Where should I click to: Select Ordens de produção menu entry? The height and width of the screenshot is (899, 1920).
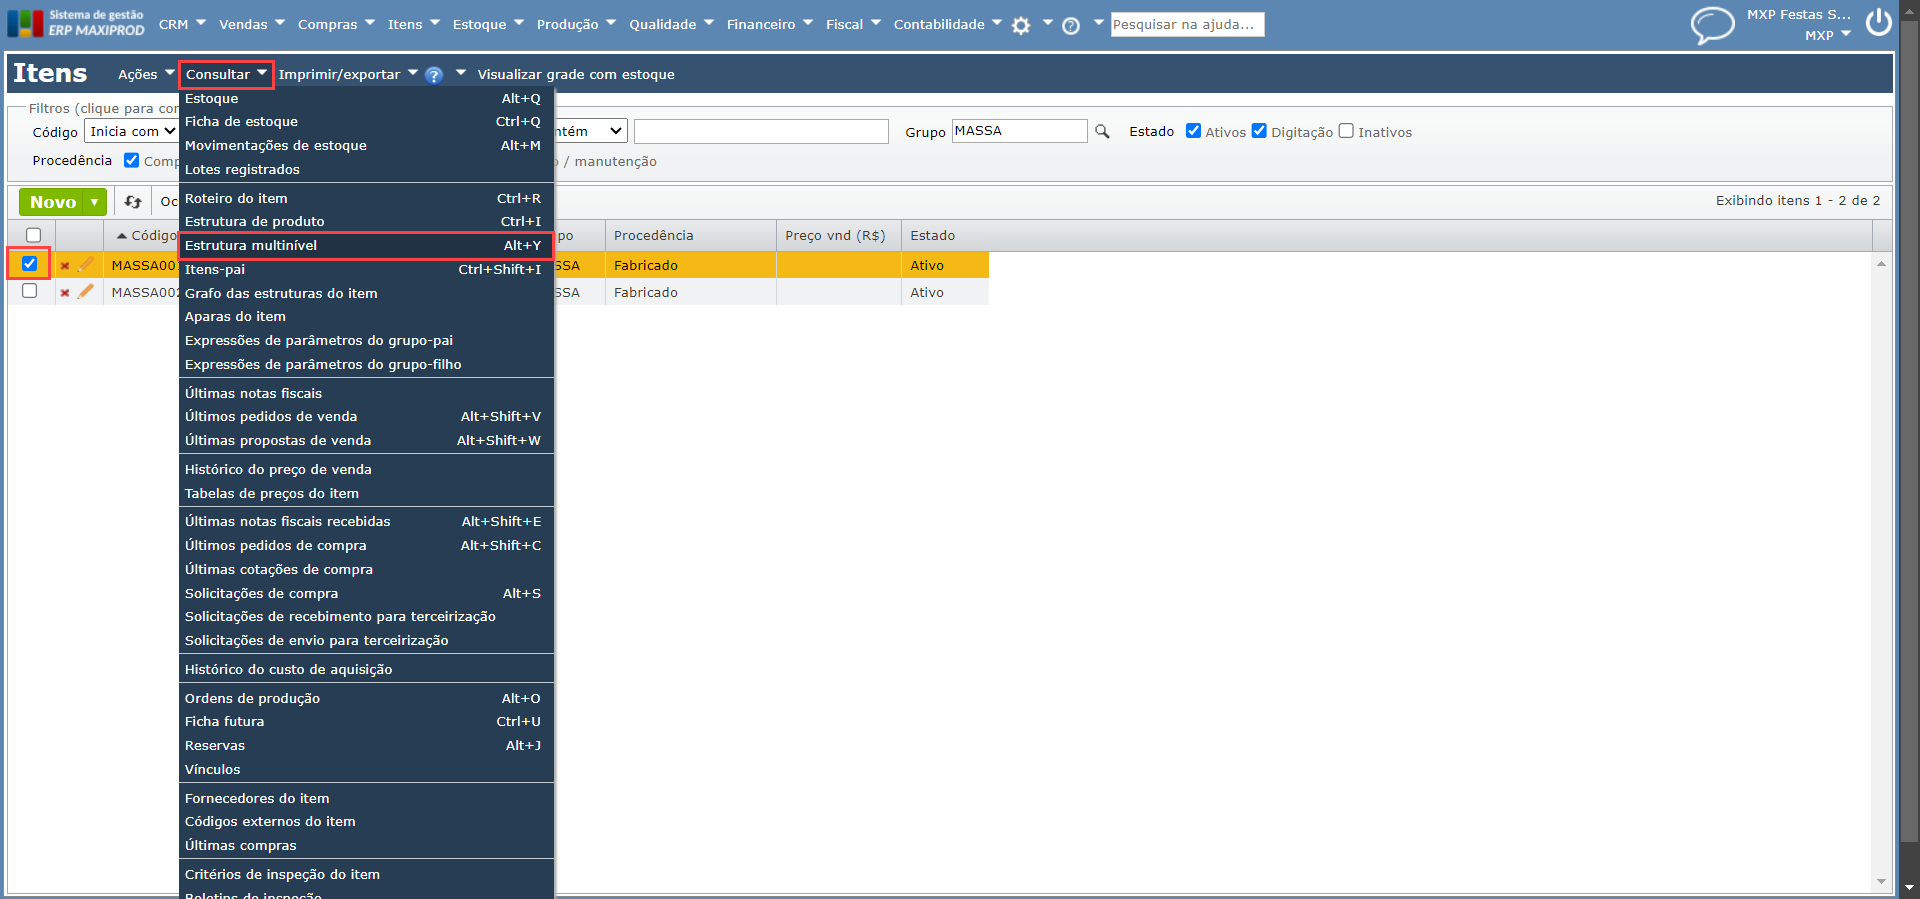[366, 699]
